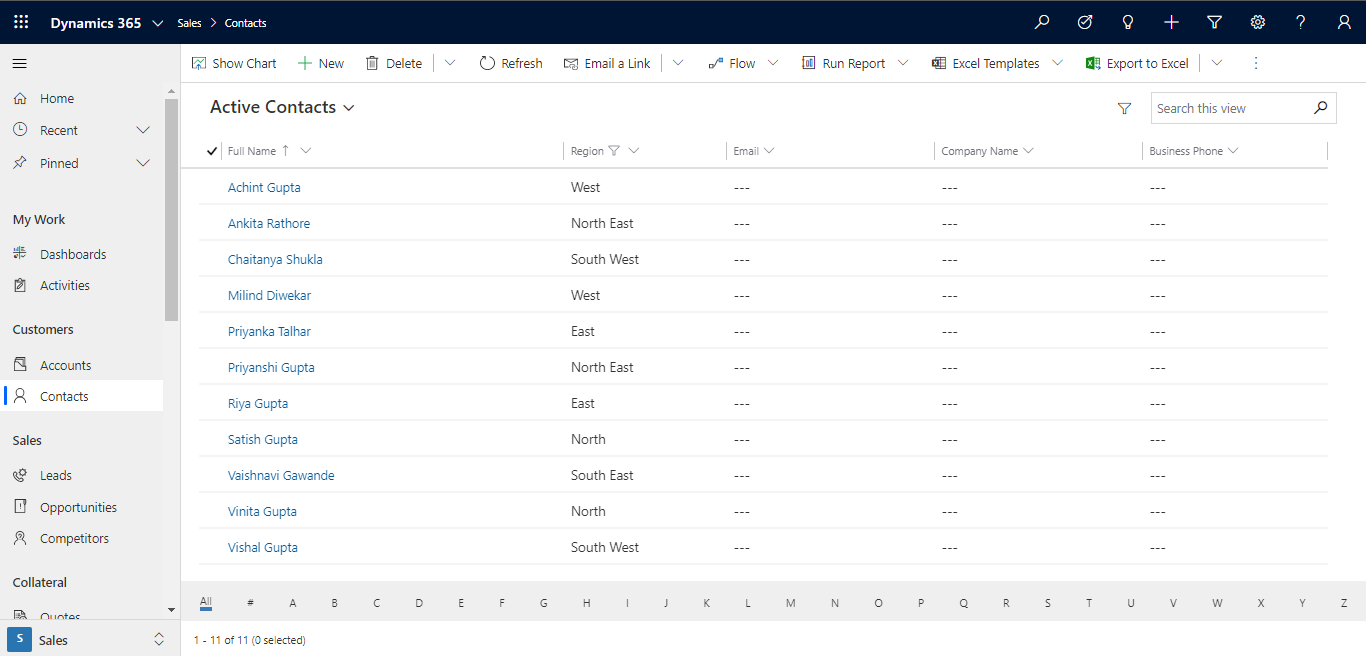Screen dimensions: 1366x656
Task: Click Show Chart in command bar
Action: 234,63
